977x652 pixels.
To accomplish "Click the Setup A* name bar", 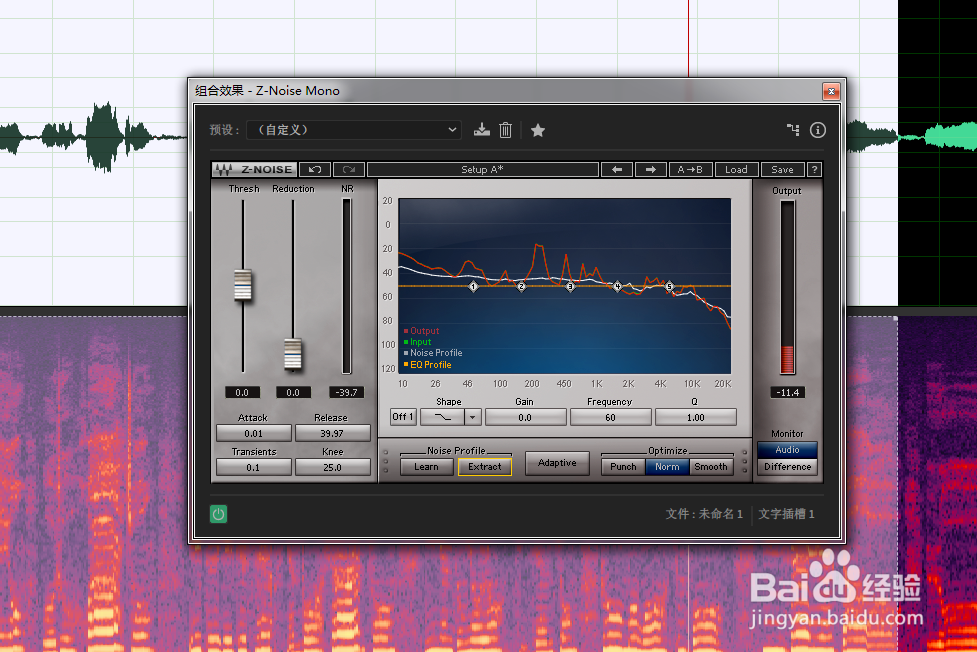I will [x=483, y=170].
